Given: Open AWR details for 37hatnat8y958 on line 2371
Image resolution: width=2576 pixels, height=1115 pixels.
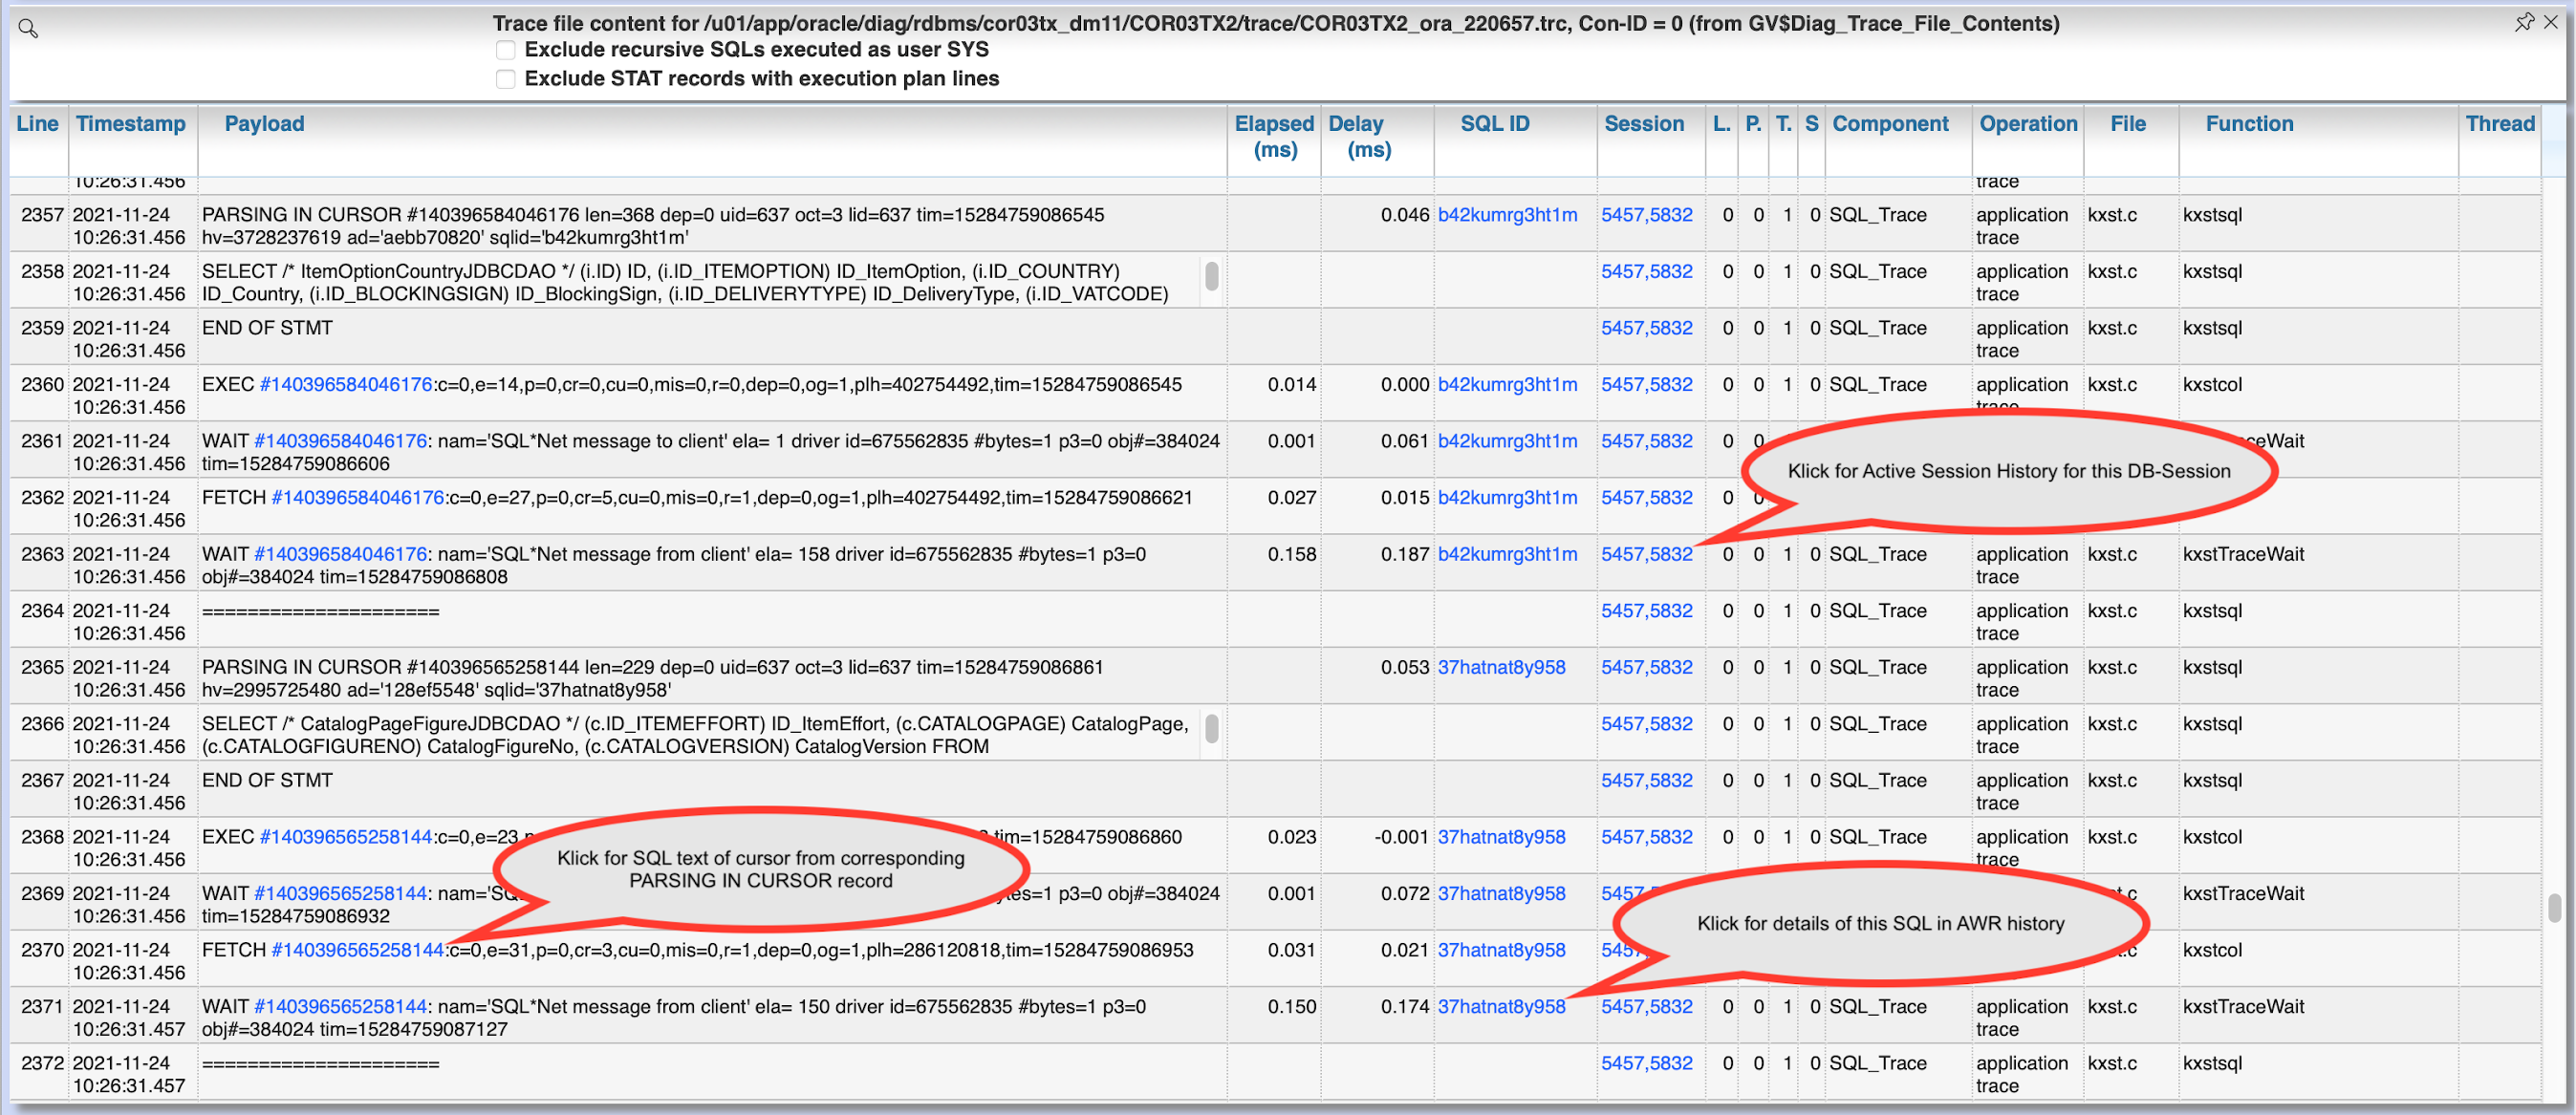Looking at the screenshot, I should tap(1501, 1007).
